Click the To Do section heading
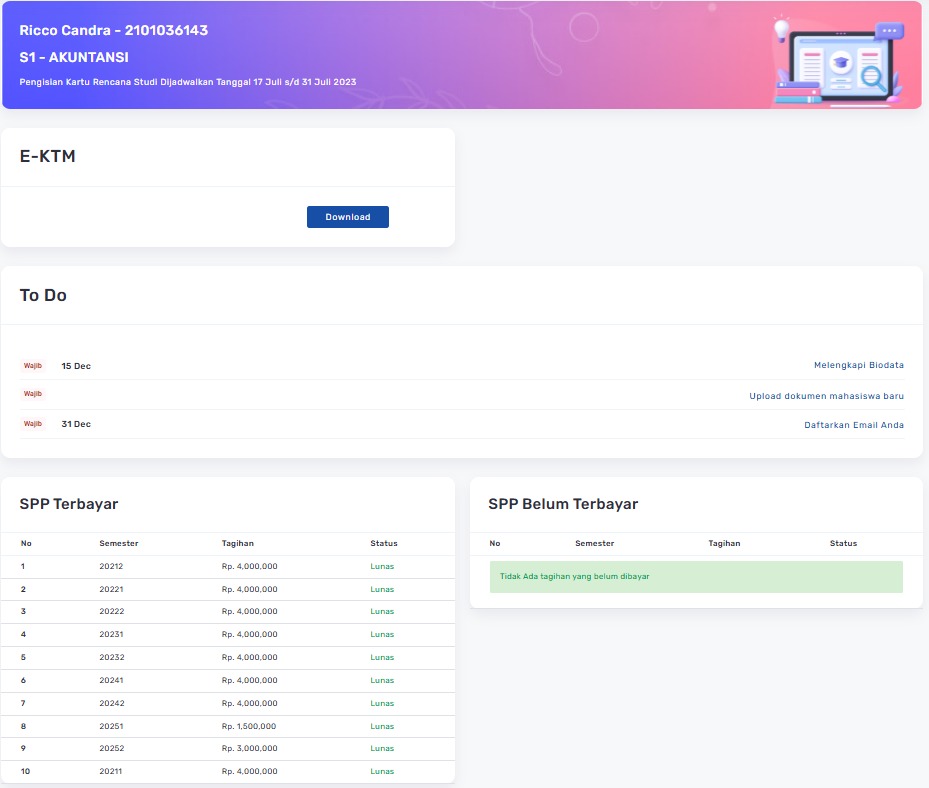Image resolution: width=929 pixels, height=788 pixels. [43, 295]
